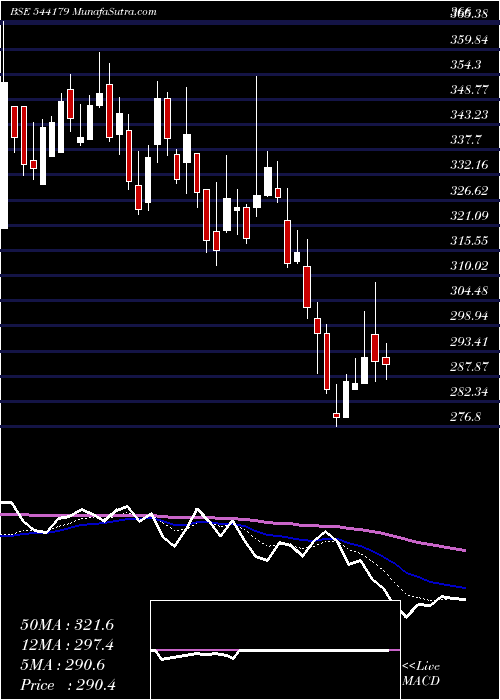Click the 298.94 price axis label

[x=468, y=316]
